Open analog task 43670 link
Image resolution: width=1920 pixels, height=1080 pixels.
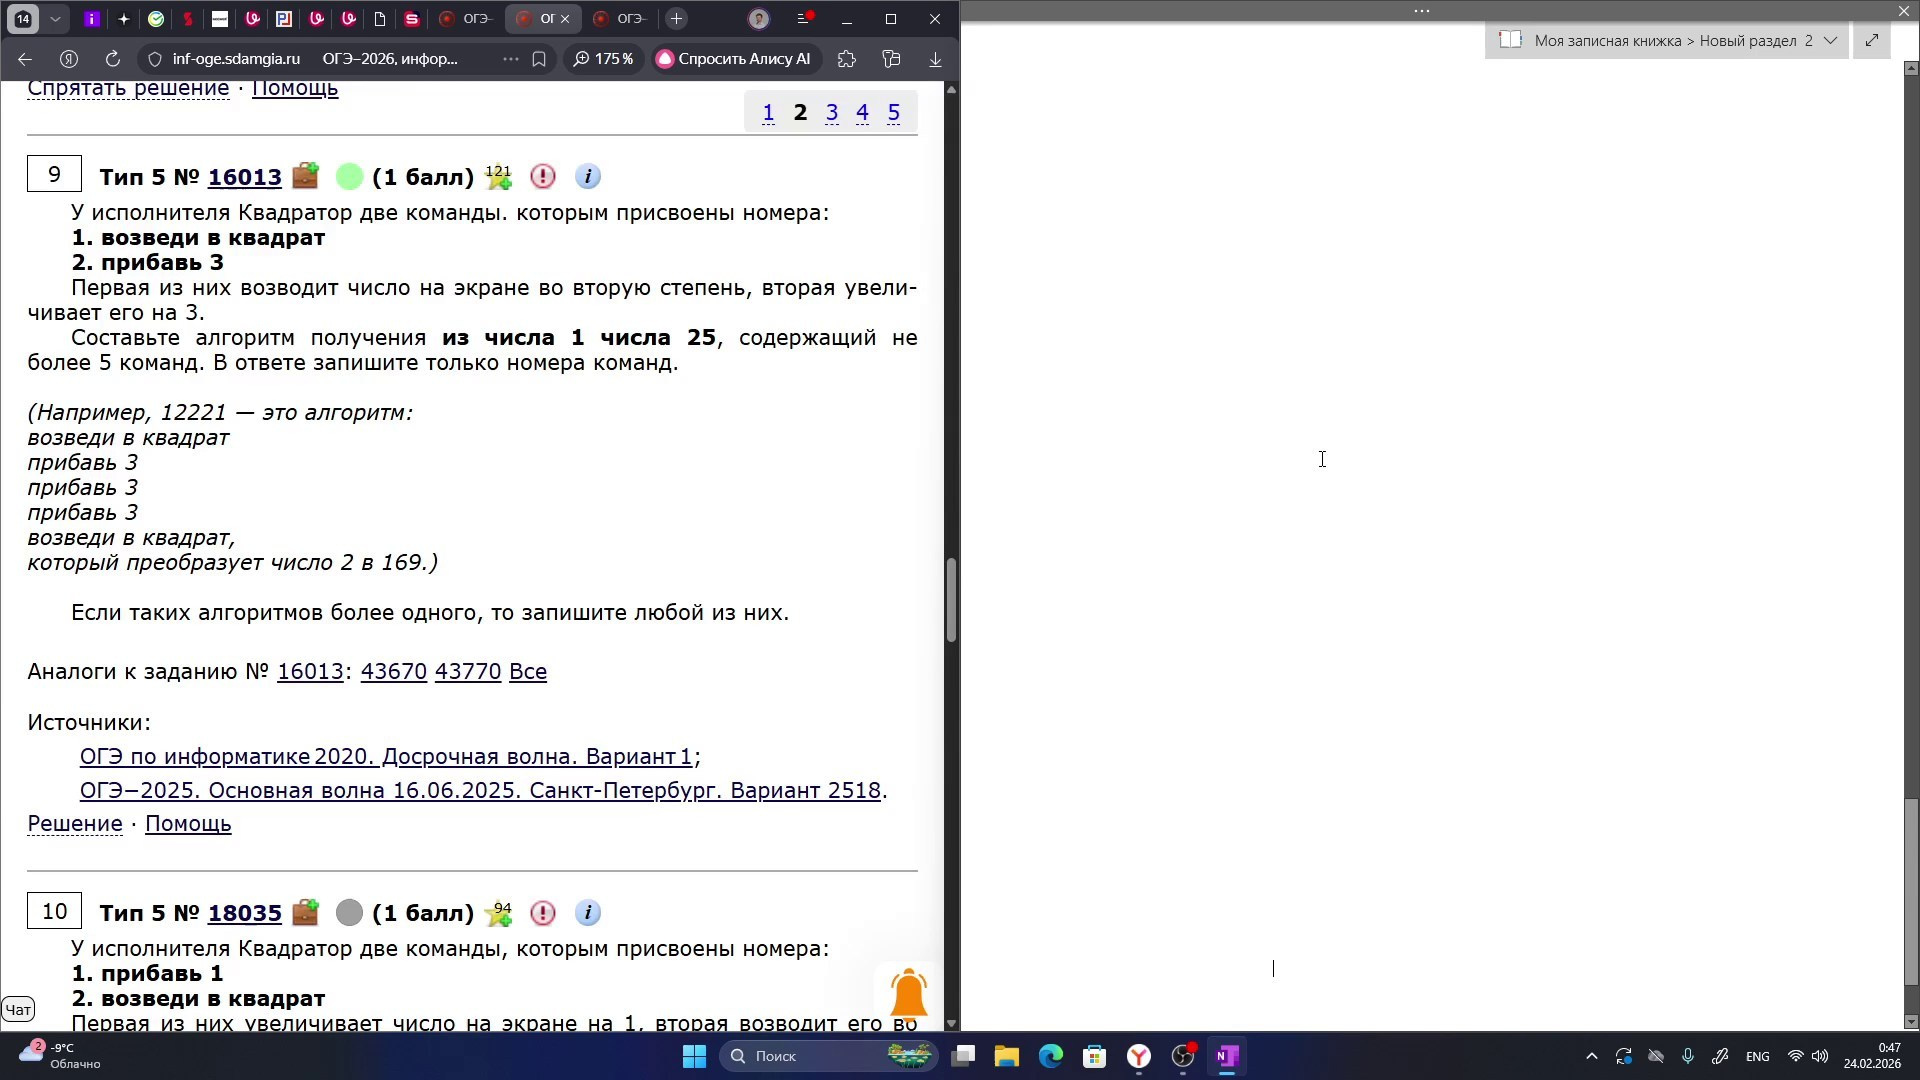tap(393, 671)
